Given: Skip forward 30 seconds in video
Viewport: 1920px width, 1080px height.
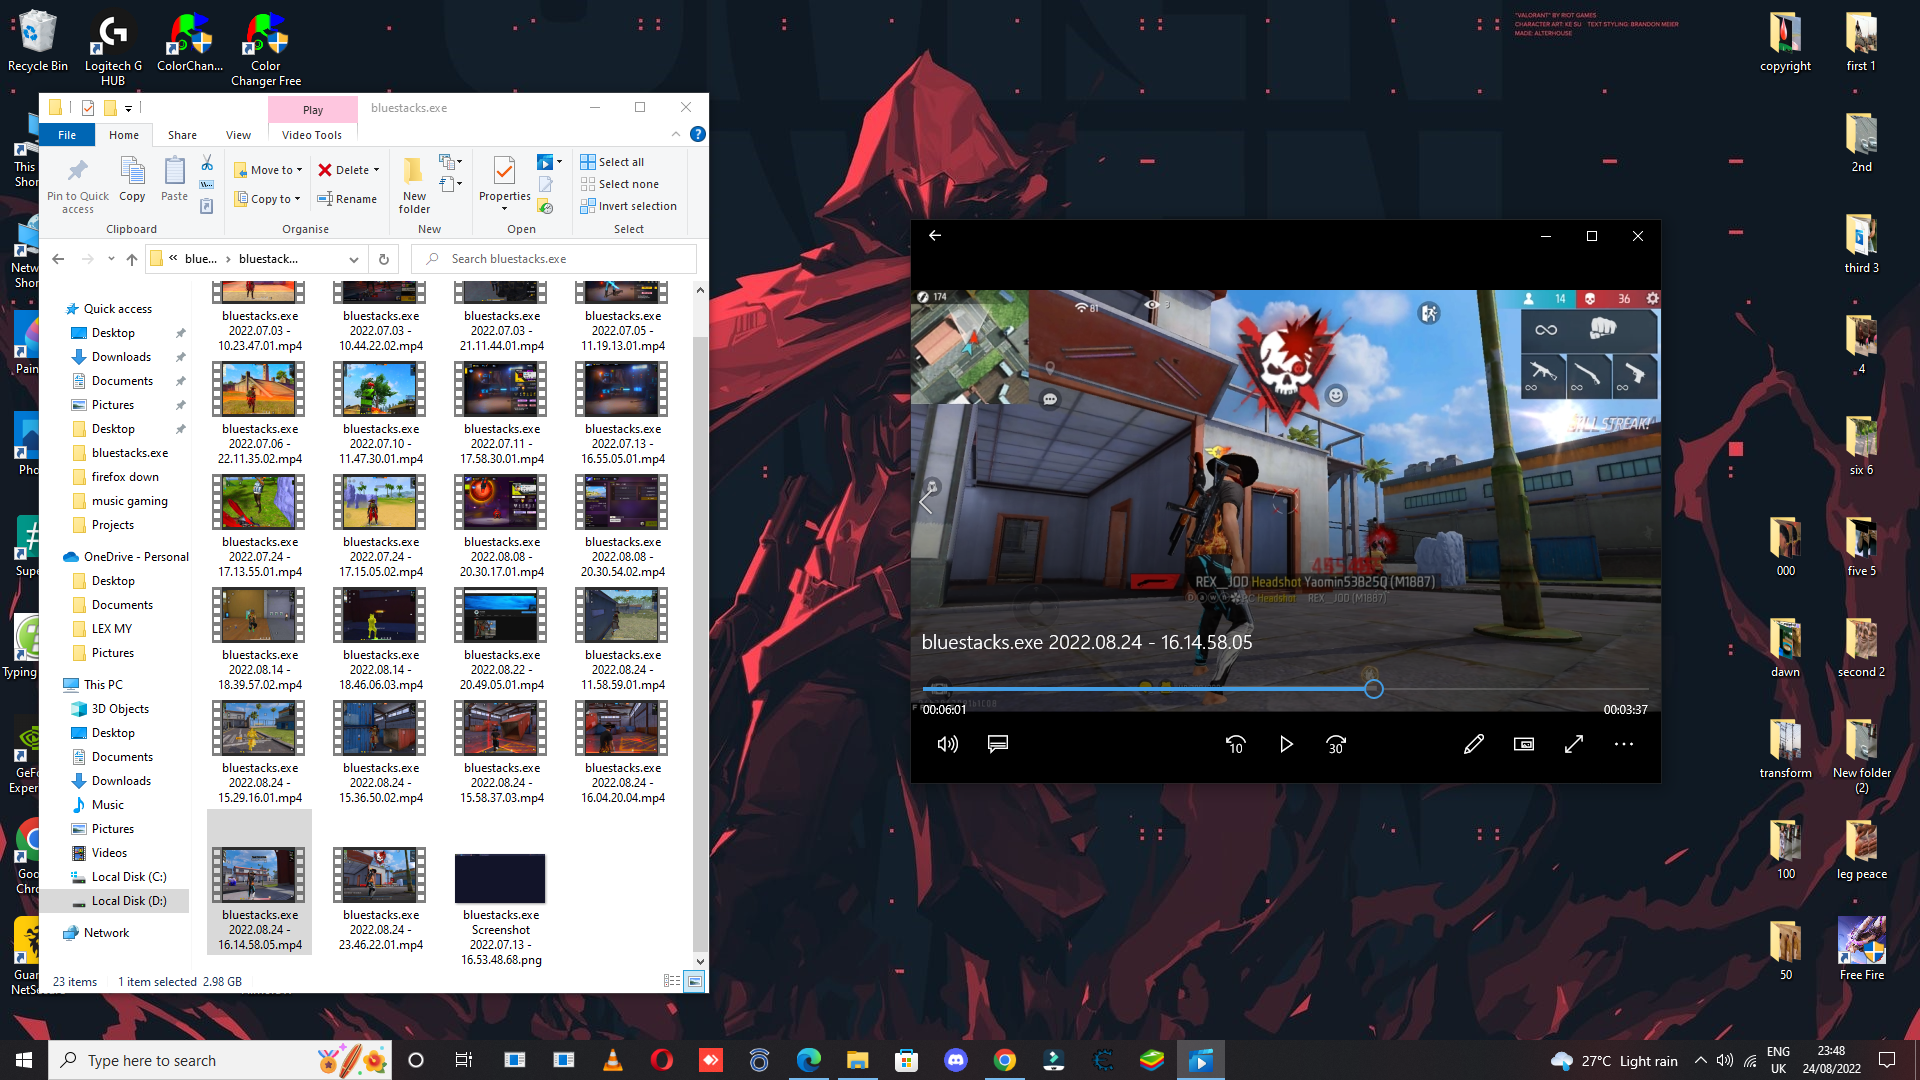Looking at the screenshot, I should [1336, 745].
